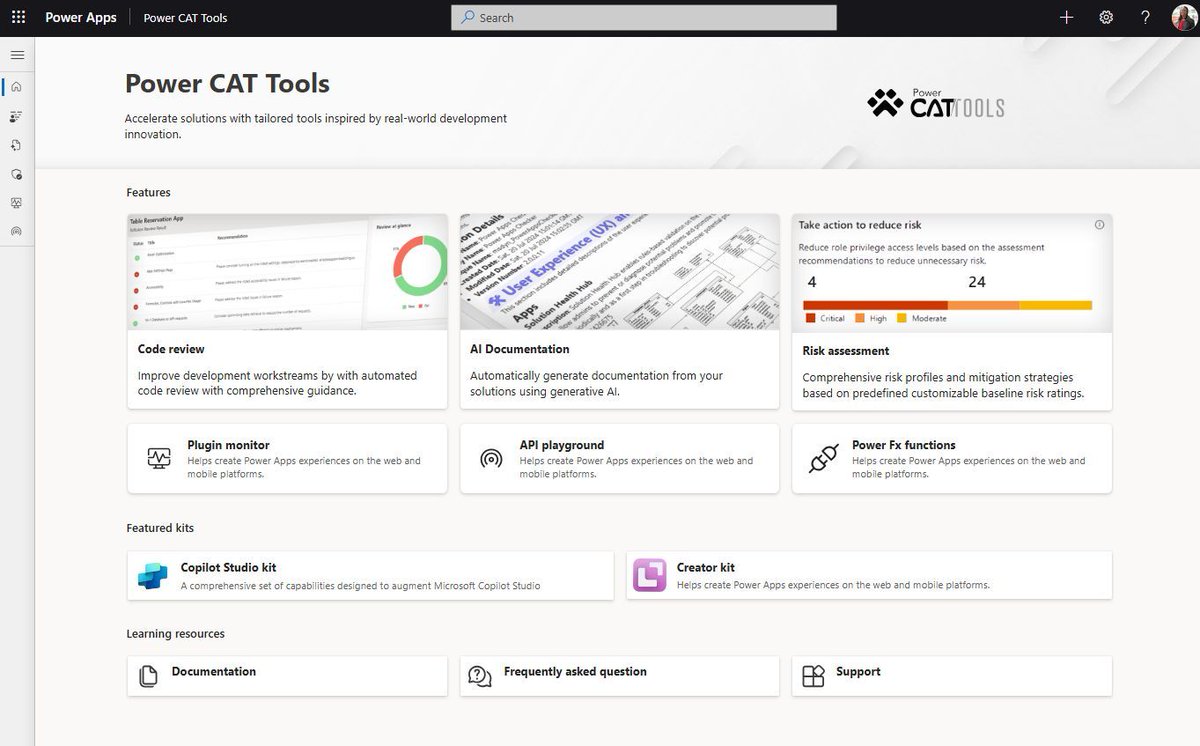
Task: Open the Microsoft app launcher waffle icon
Action: [17, 17]
